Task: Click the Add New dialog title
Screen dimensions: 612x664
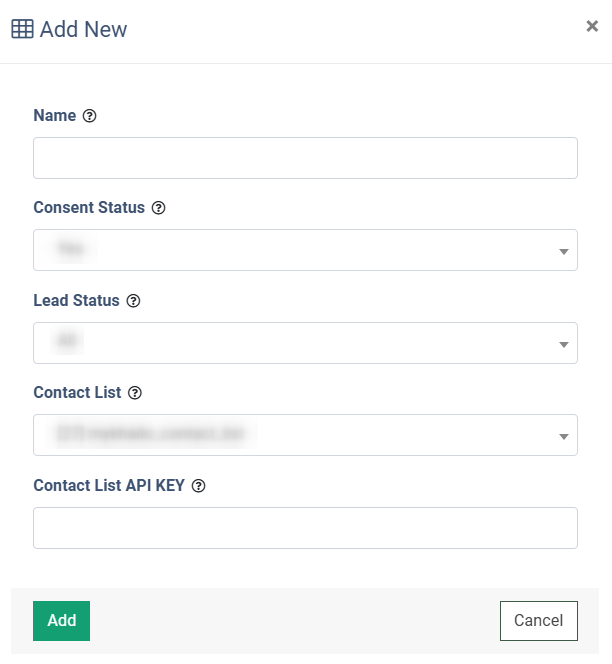Action: pos(83,29)
